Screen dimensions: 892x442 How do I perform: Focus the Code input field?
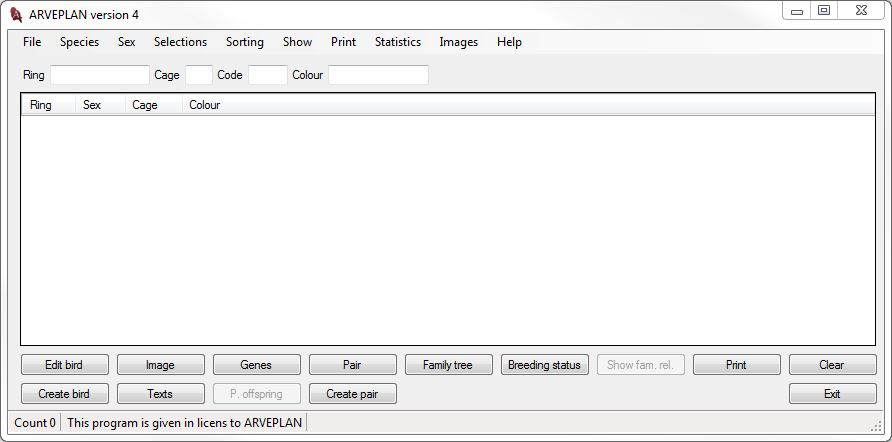pyautogui.click(x=268, y=75)
